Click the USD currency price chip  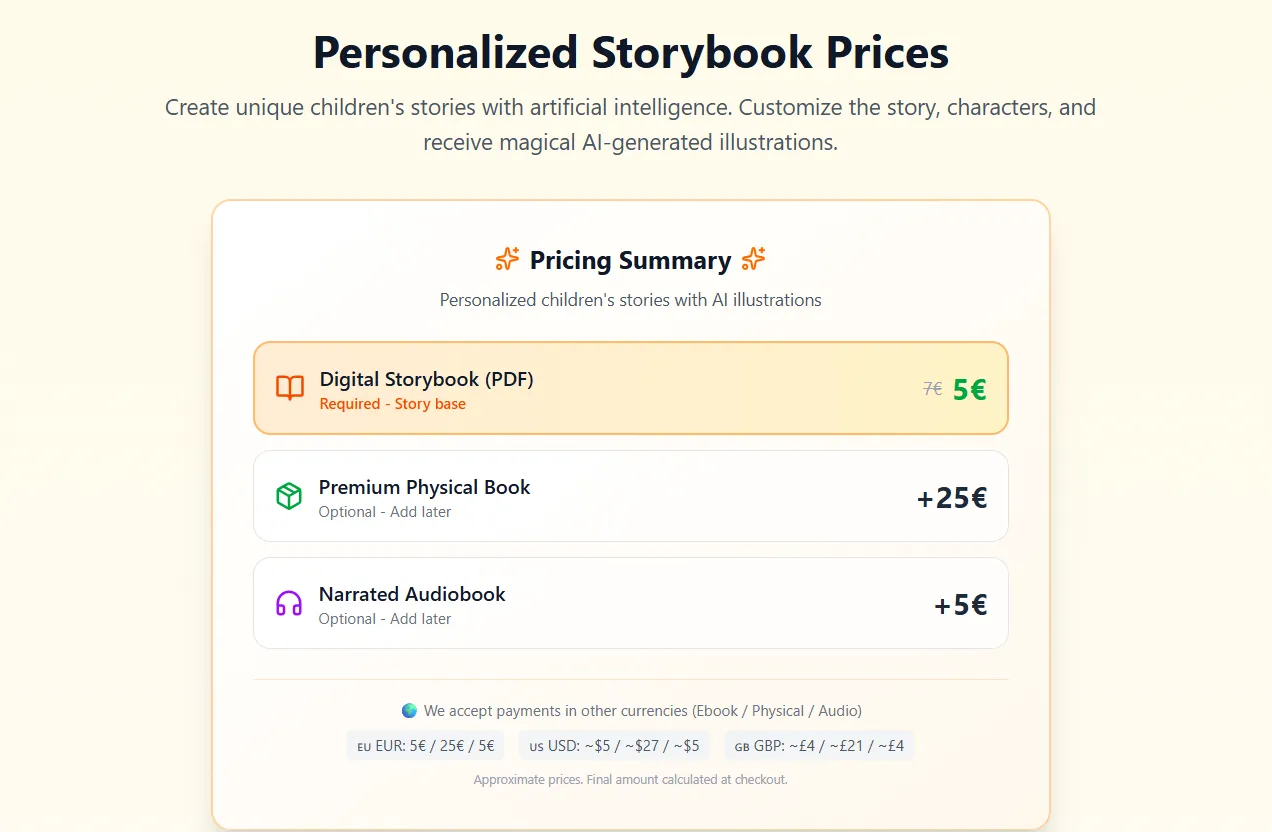[x=613, y=746]
